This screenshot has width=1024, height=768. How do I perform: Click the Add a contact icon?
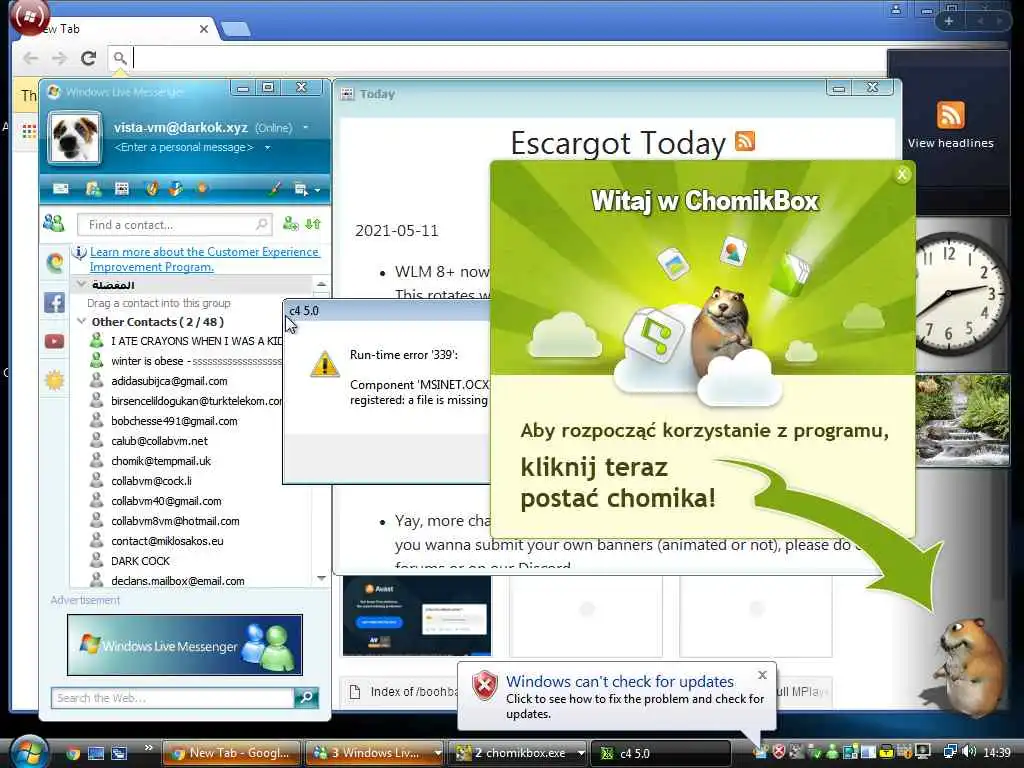(290, 224)
